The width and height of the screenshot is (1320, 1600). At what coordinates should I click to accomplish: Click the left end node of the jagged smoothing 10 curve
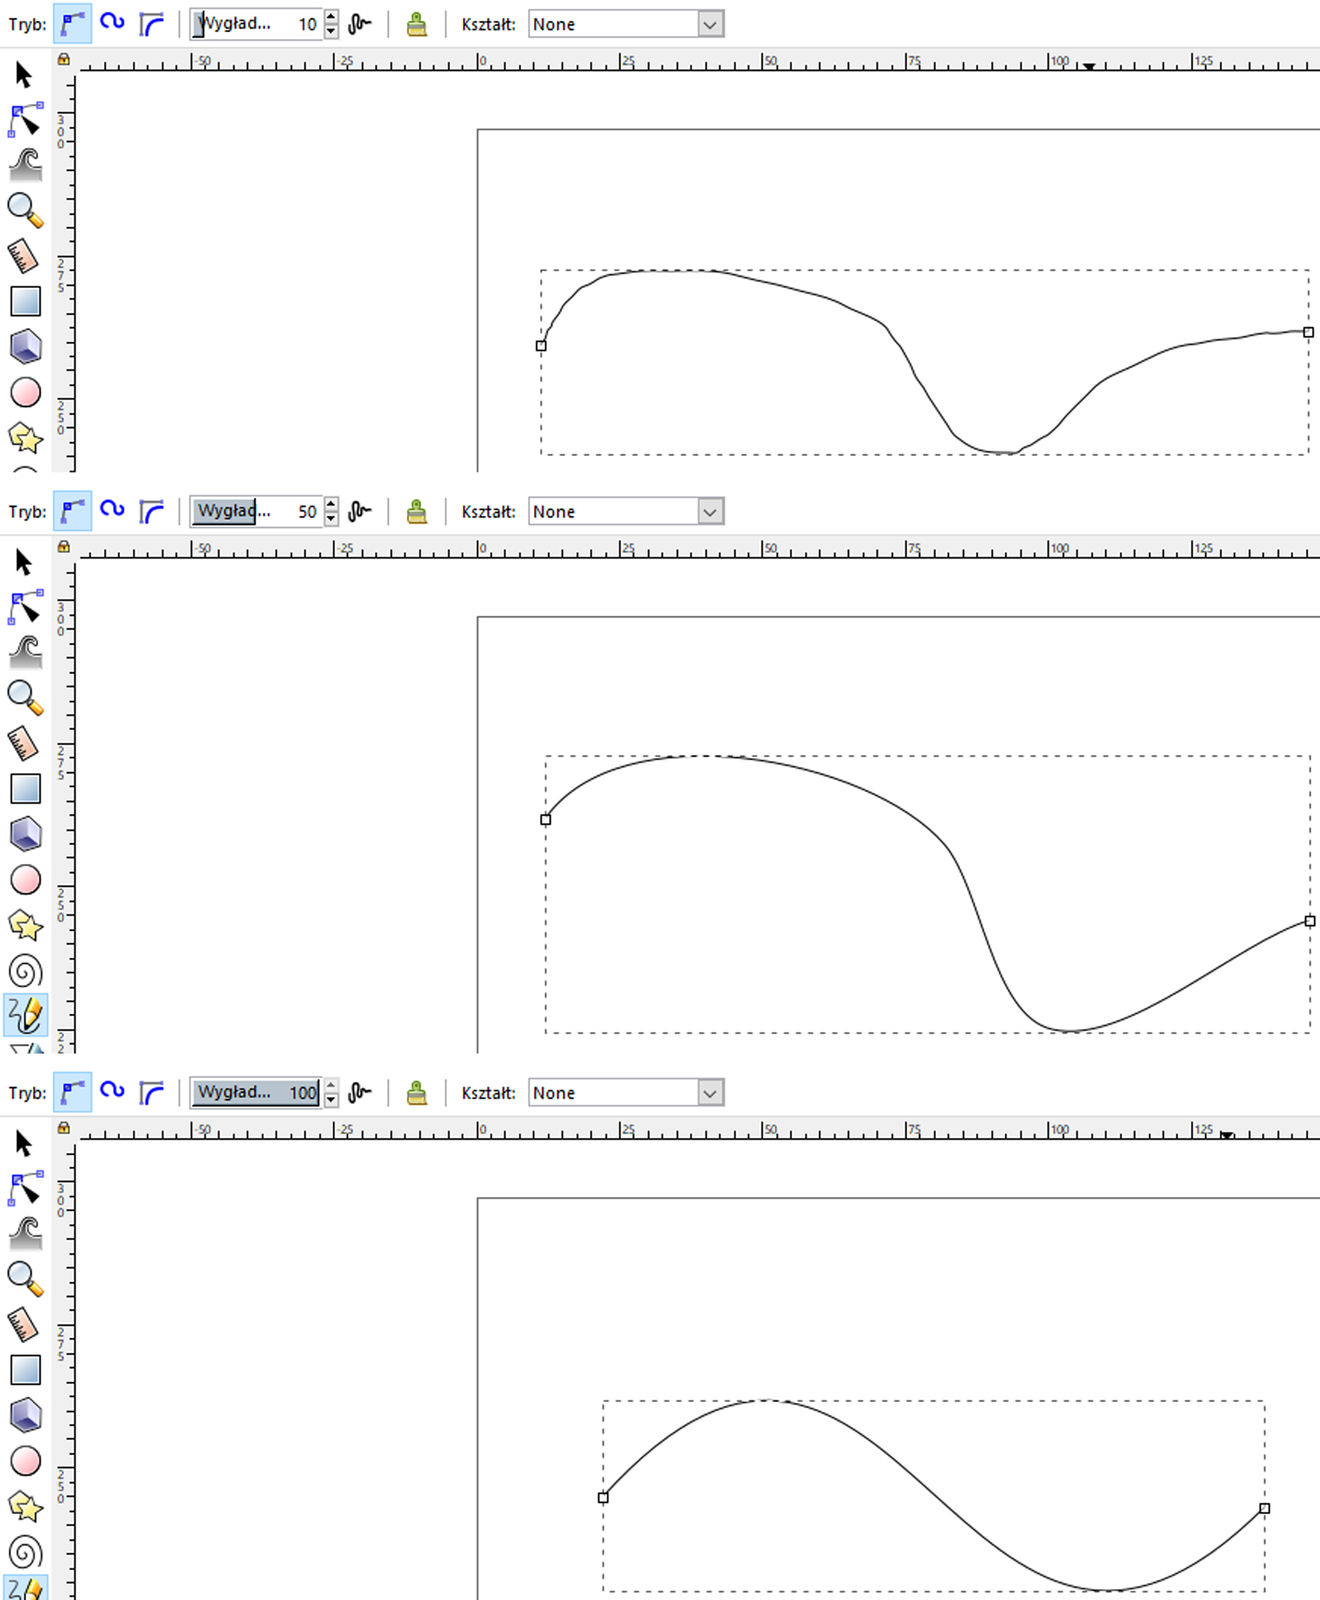pyautogui.click(x=541, y=346)
